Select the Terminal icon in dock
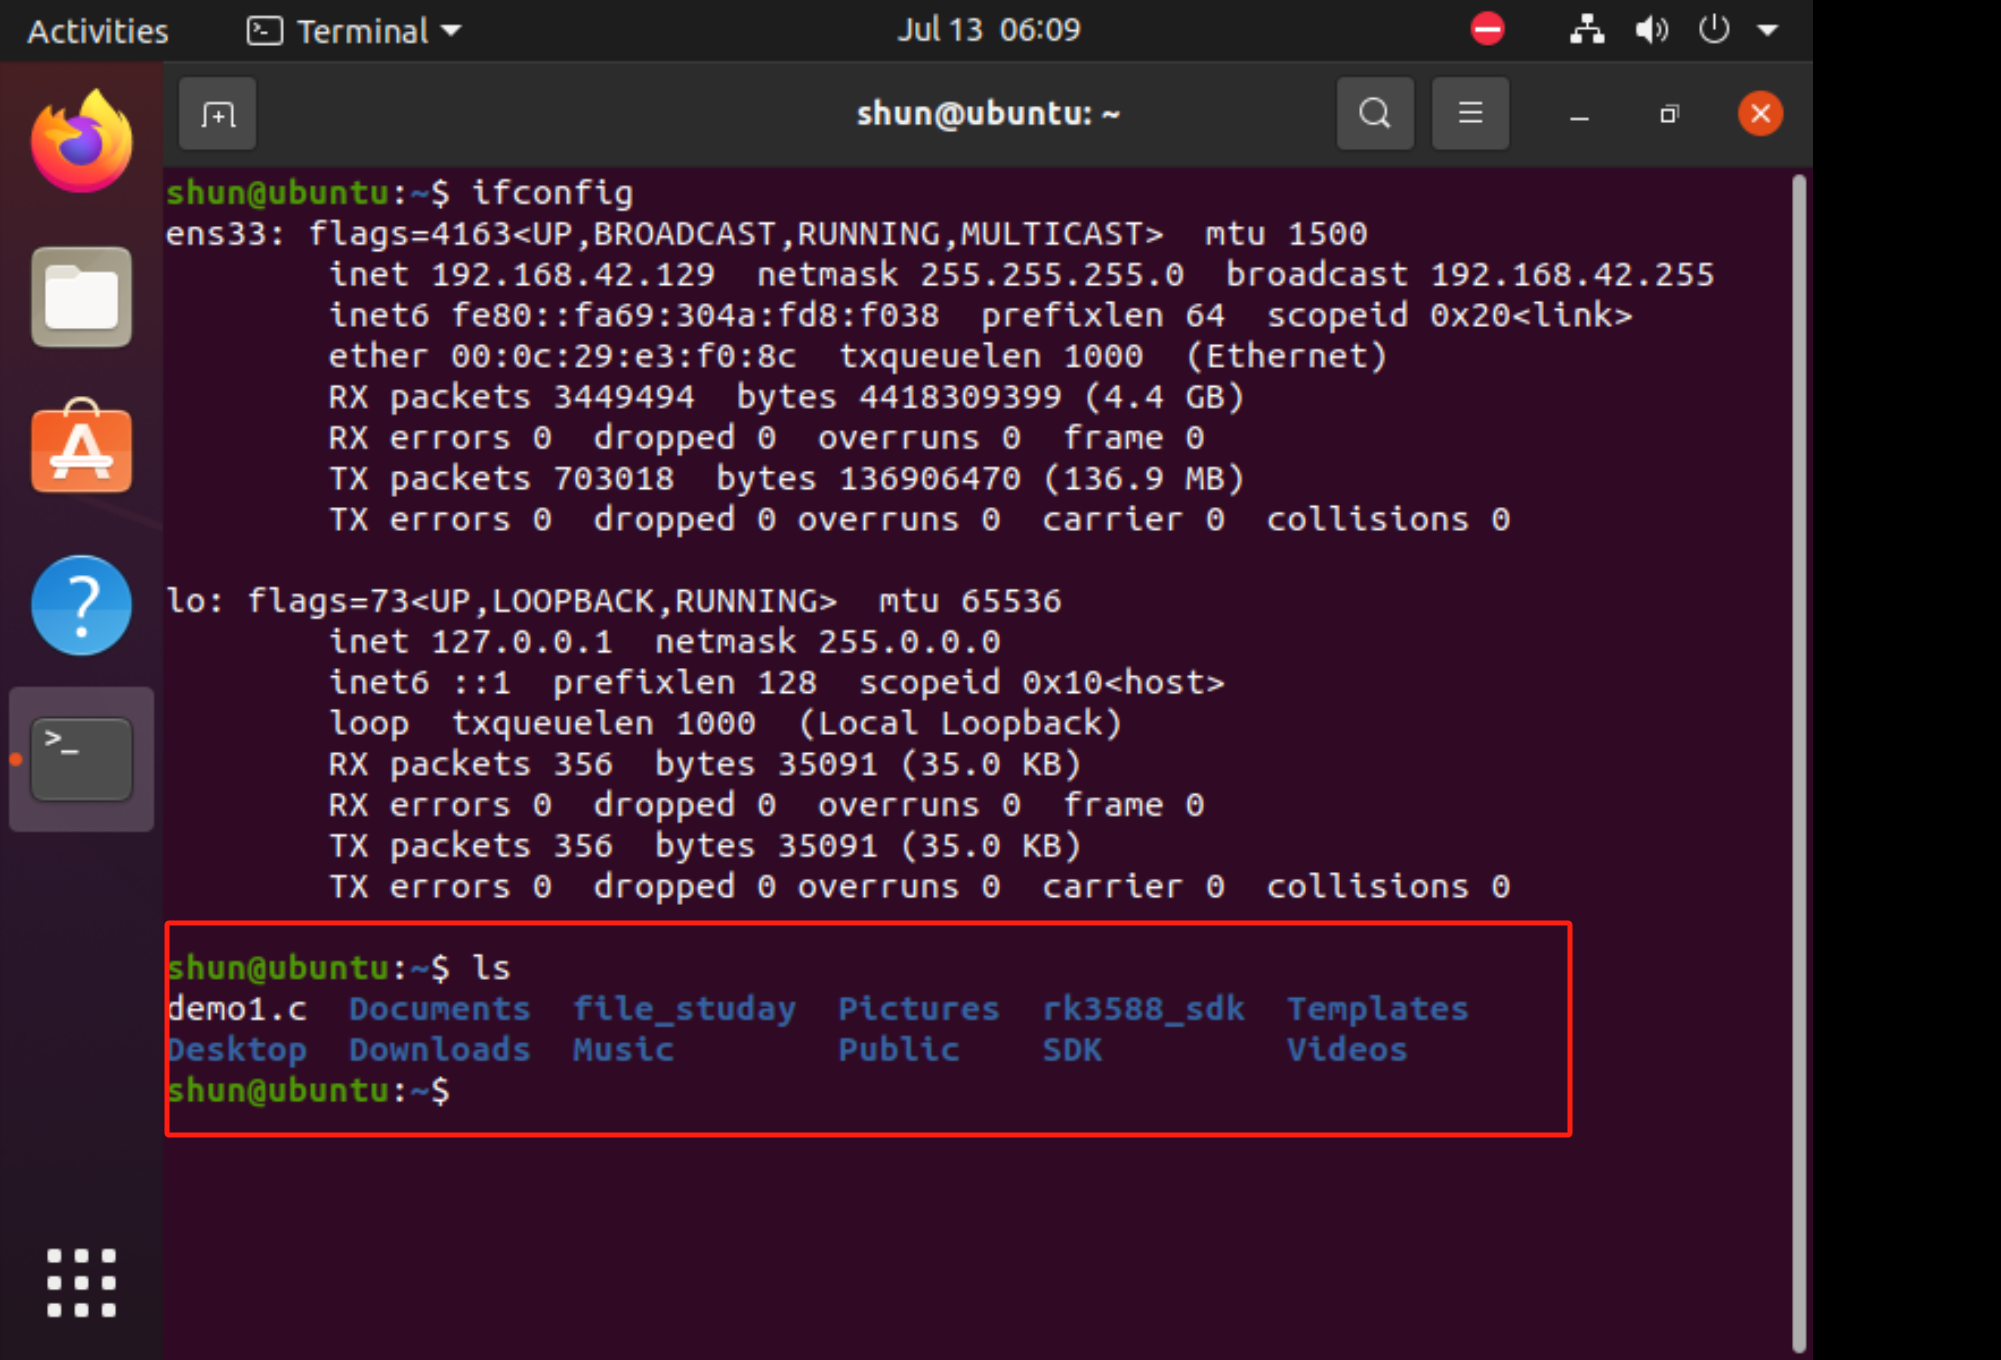This screenshot has width=2001, height=1360. click(81, 759)
